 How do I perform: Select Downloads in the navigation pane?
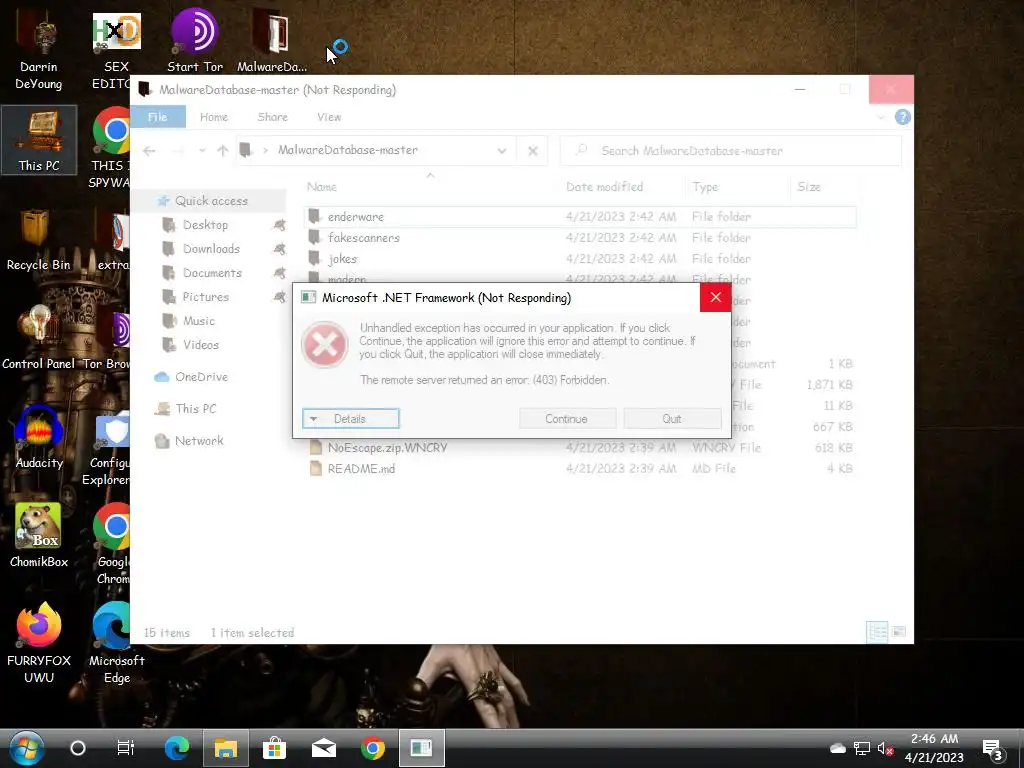(x=211, y=249)
